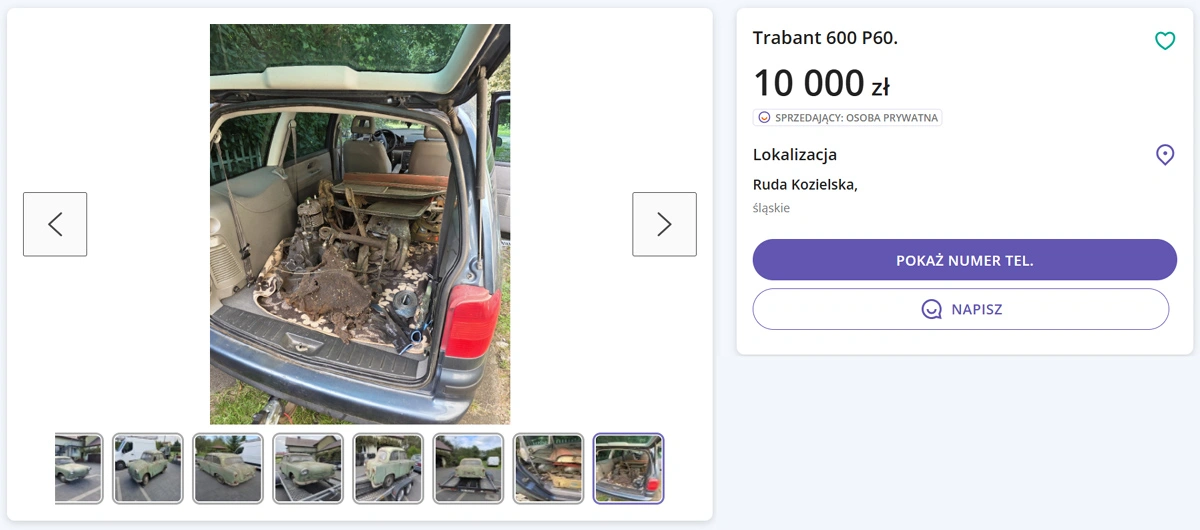Viewport: 1200px width, 530px height.
Task: Select fourth thumbnail with Trabant near house
Action: tap(308, 468)
